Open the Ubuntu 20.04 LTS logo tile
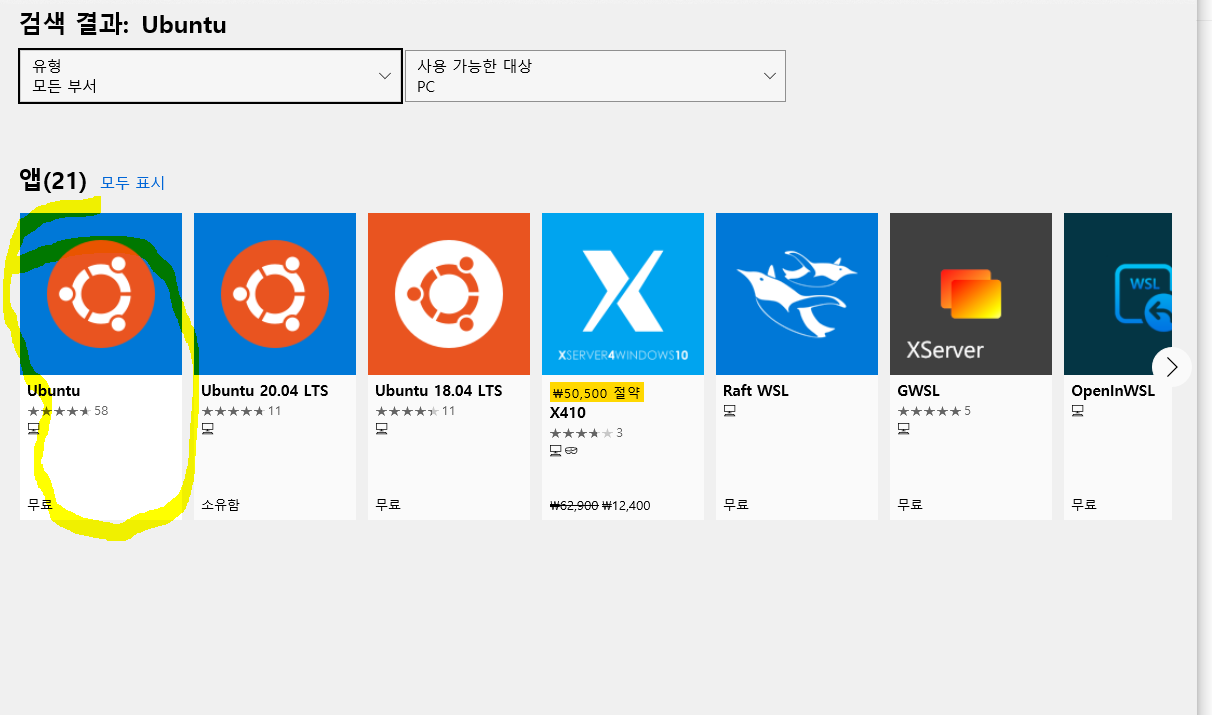1212x715 pixels. point(275,294)
